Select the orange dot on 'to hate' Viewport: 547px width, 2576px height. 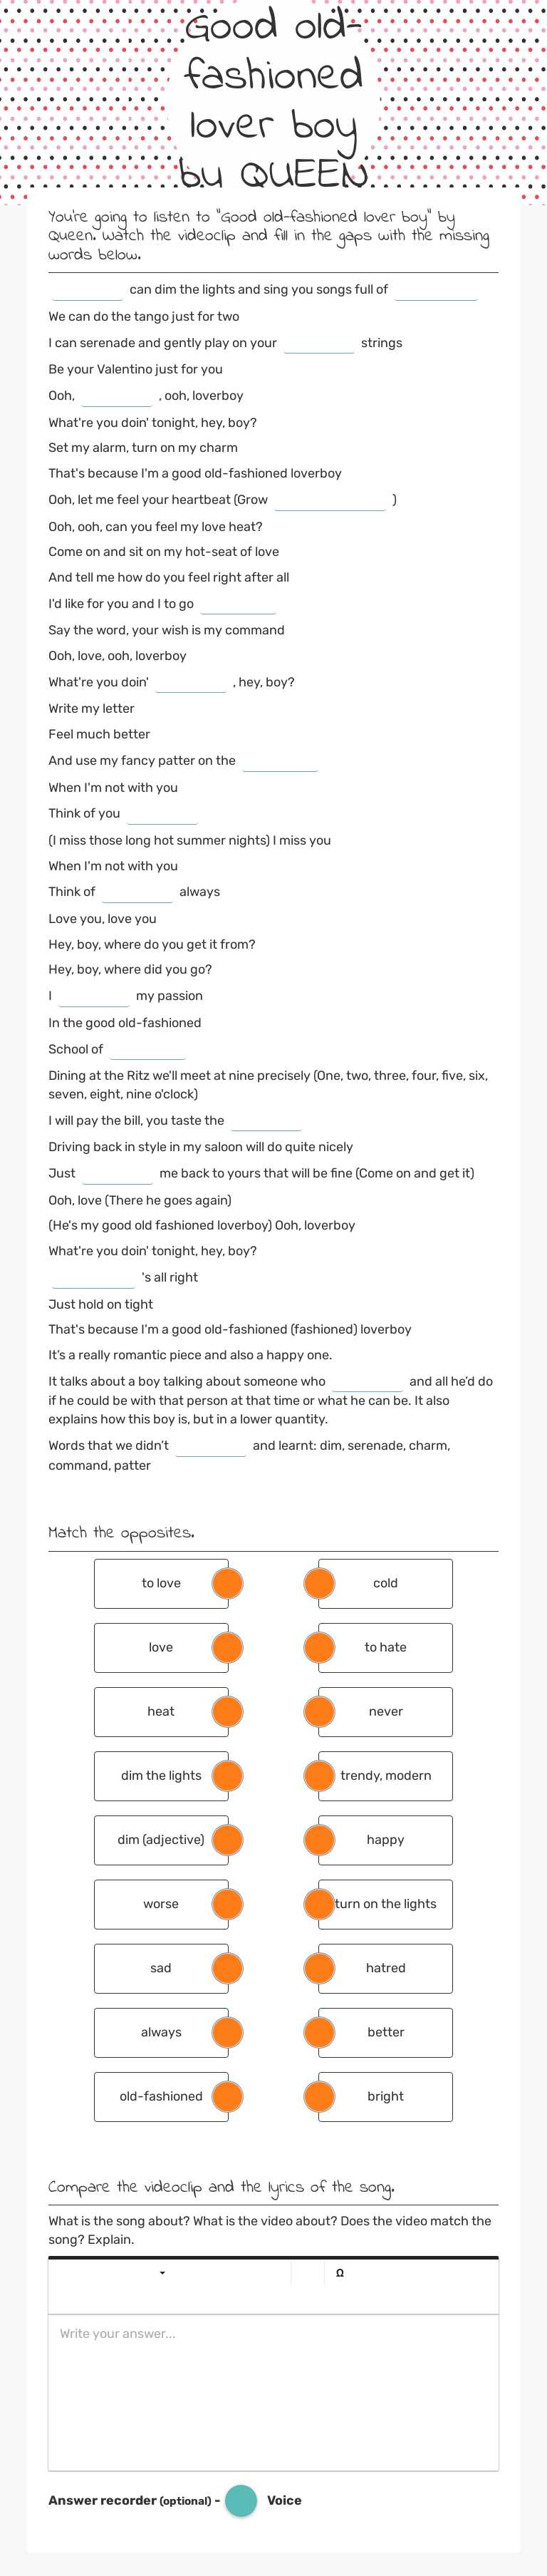319,1647
